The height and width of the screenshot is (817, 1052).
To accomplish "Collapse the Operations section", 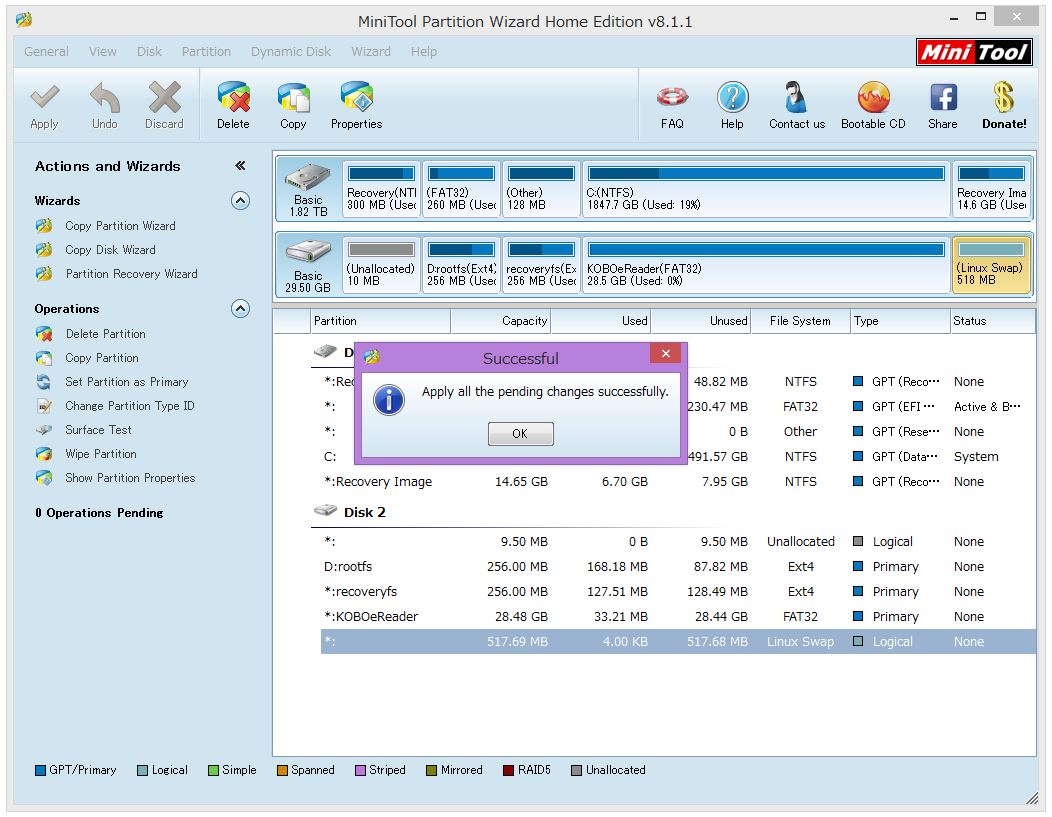I will pos(240,309).
